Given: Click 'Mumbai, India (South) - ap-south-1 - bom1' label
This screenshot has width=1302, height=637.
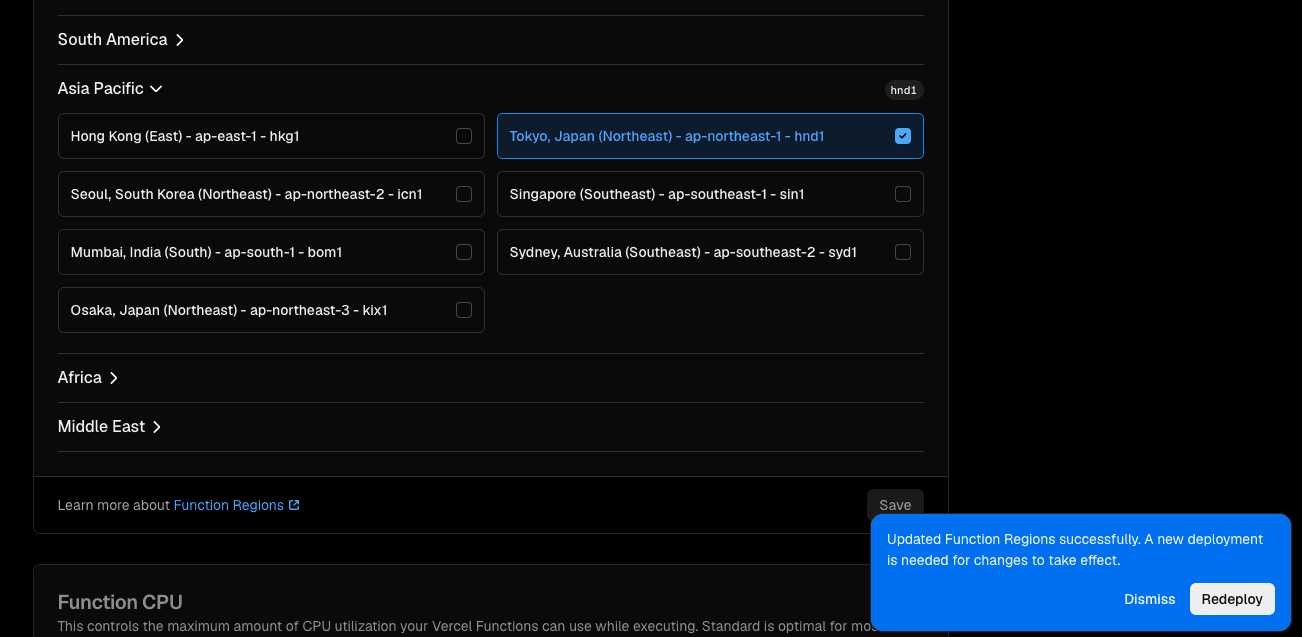Looking at the screenshot, I should coord(207,252).
